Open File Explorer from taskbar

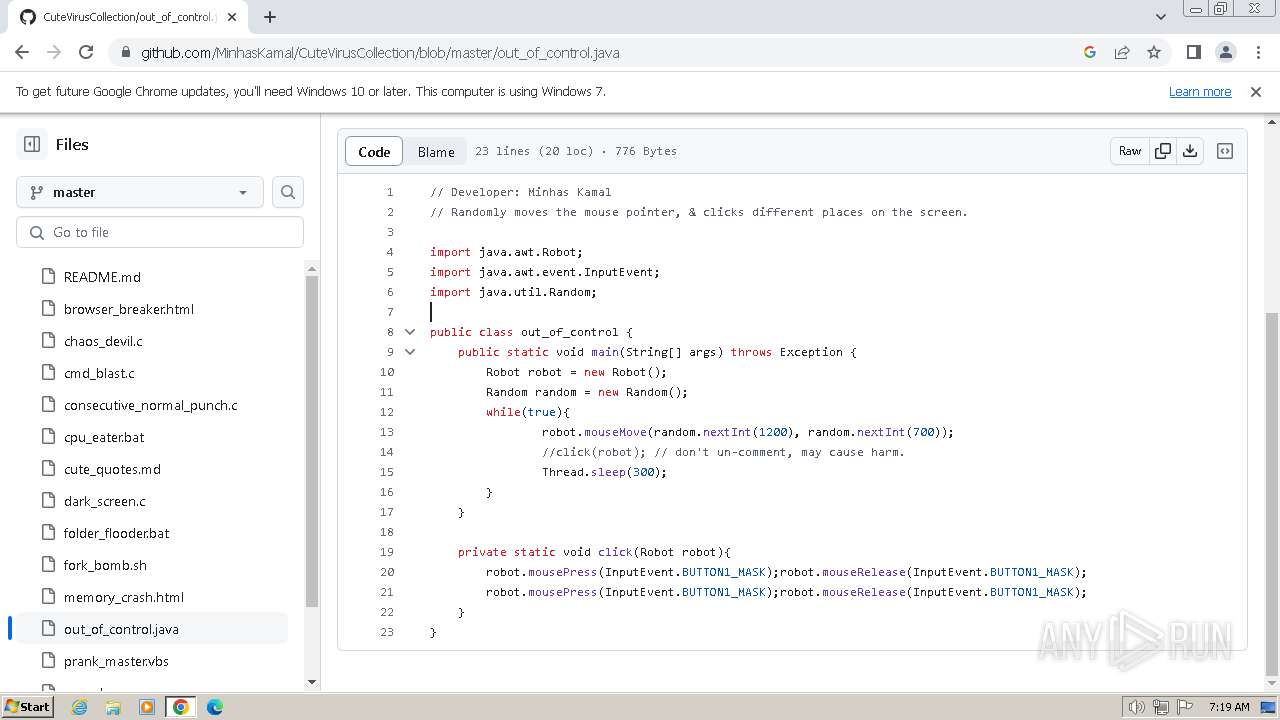click(113, 707)
